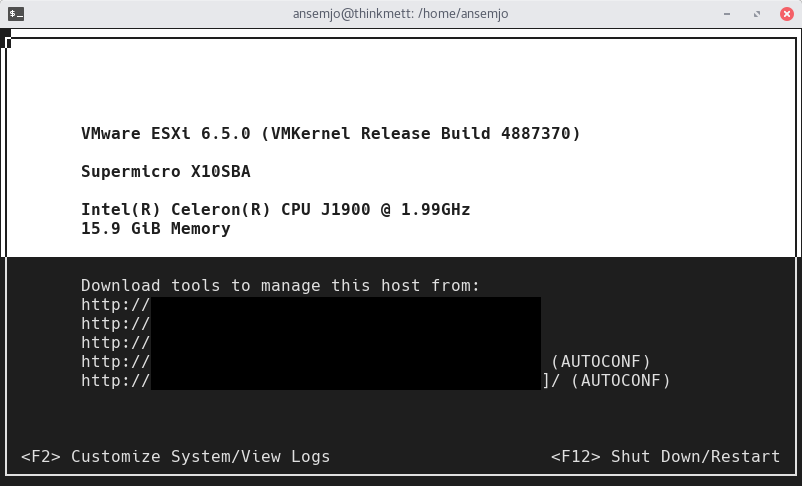Click the Supermicro X10SBA hardware line
Image resolution: width=802 pixels, height=486 pixels.
coord(165,171)
